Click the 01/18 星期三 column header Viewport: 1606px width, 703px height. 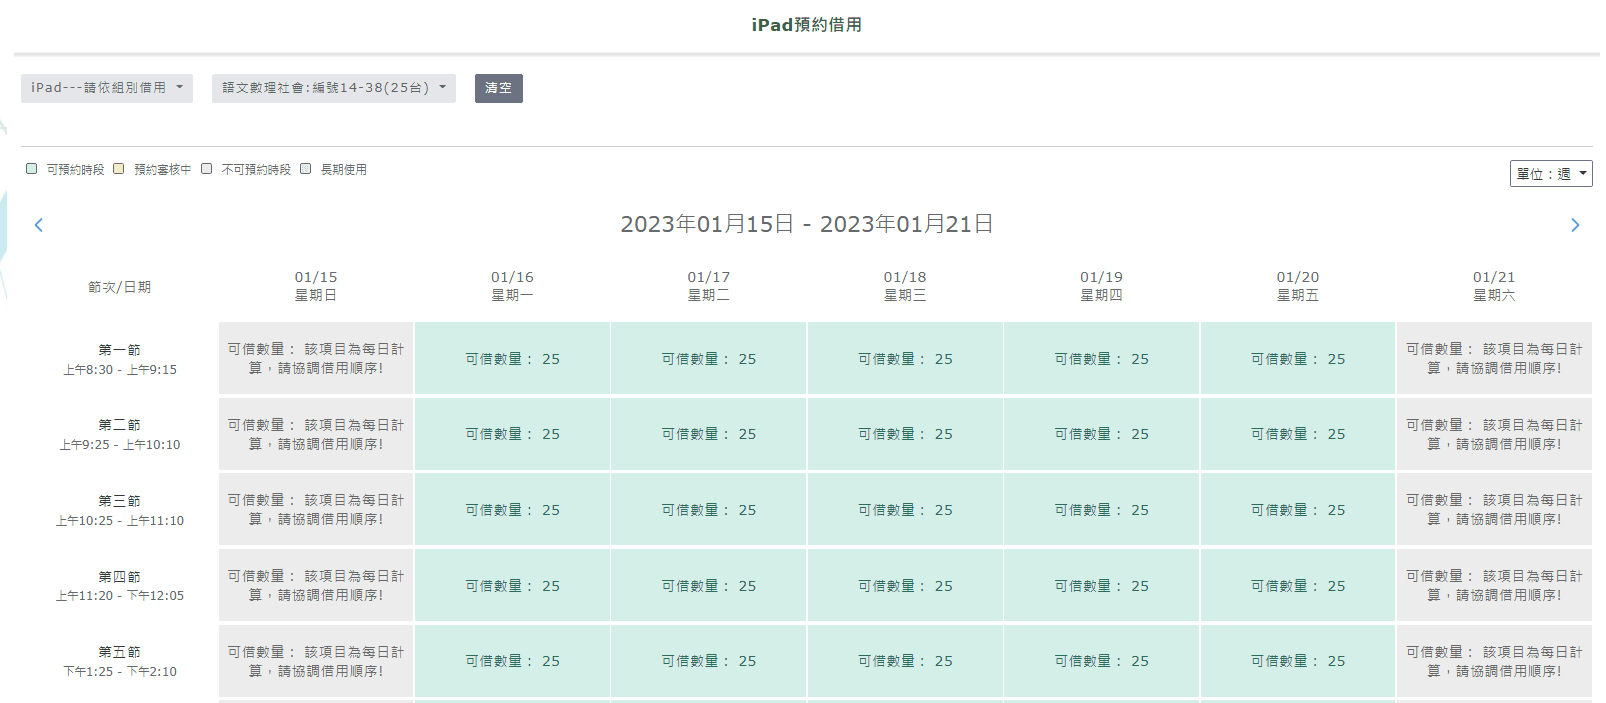point(905,286)
